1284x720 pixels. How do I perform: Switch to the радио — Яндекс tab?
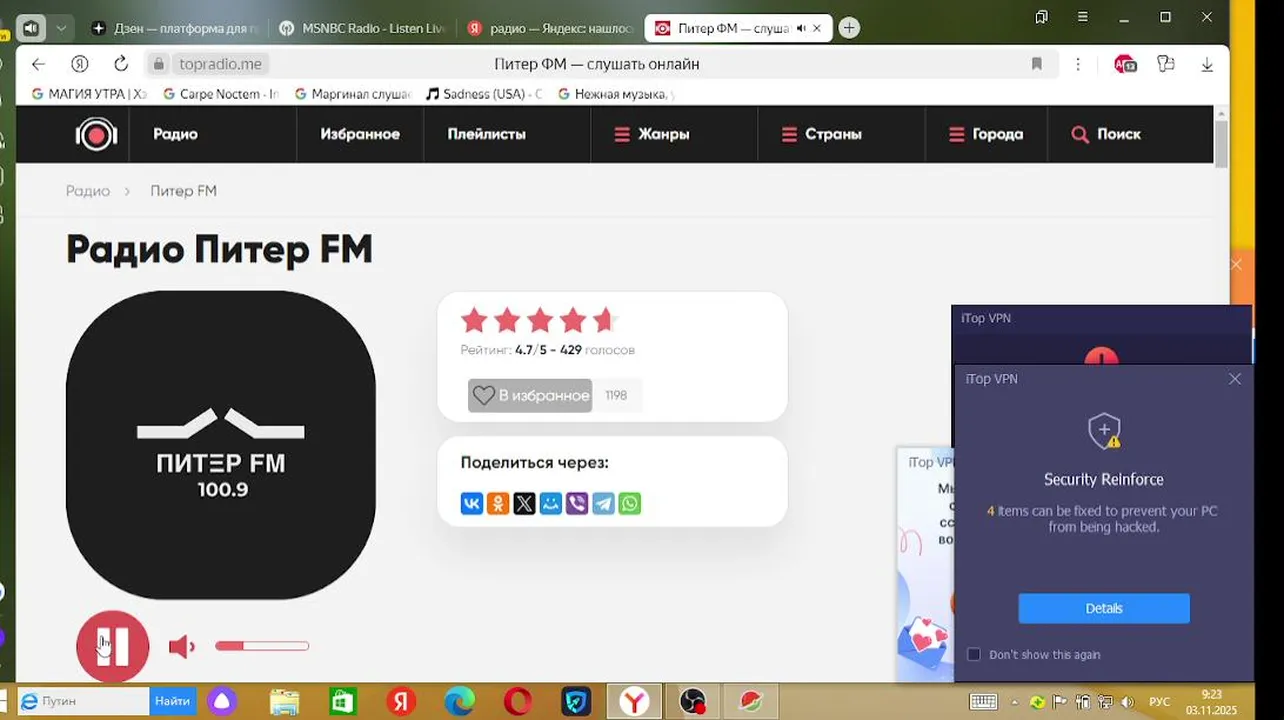[550, 28]
